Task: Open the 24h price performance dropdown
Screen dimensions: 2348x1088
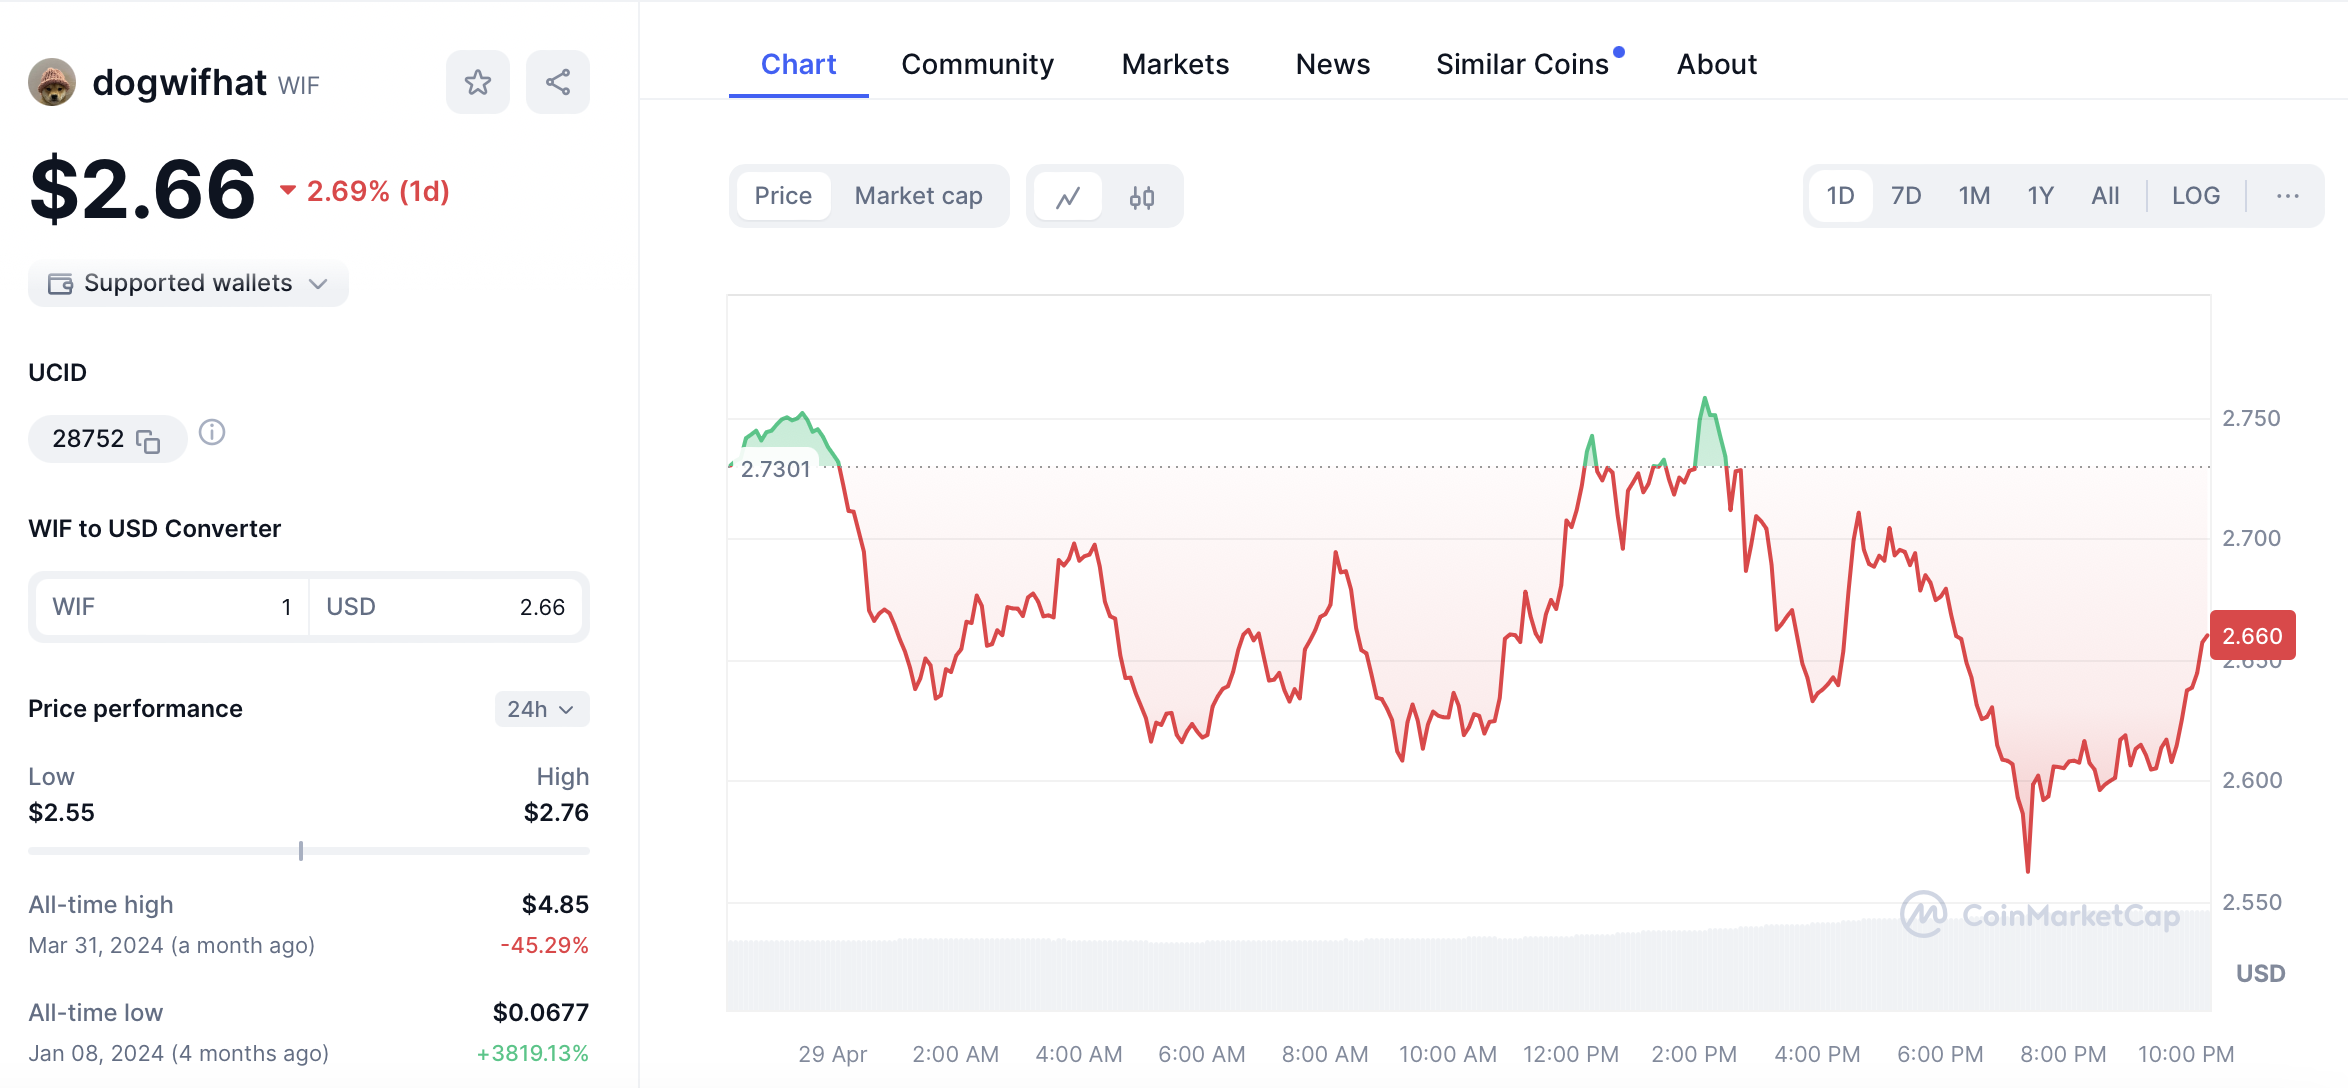Action: pyautogui.click(x=541, y=709)
